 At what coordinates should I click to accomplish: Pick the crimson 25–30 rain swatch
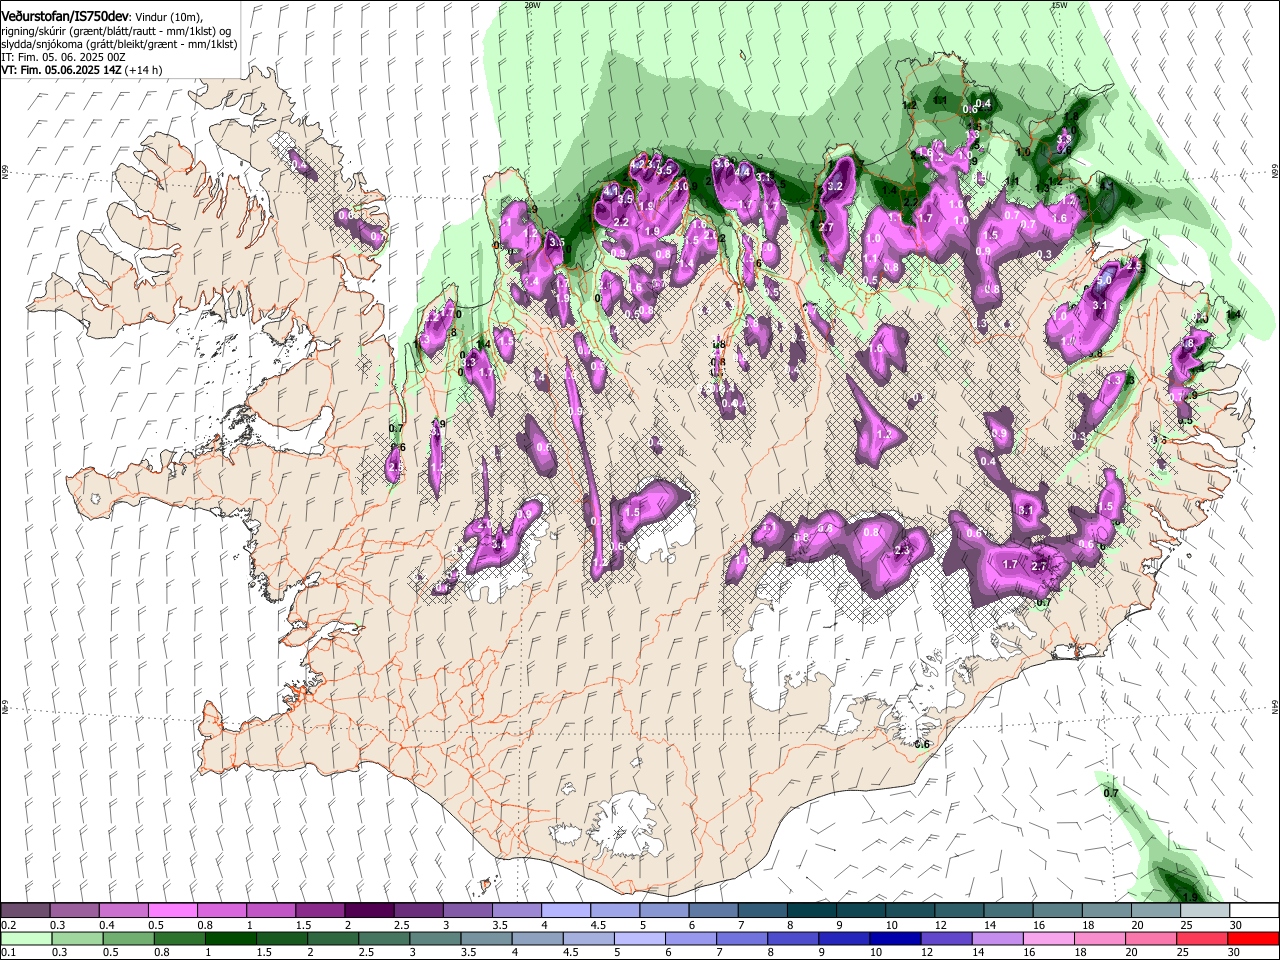coord(1201,938)
